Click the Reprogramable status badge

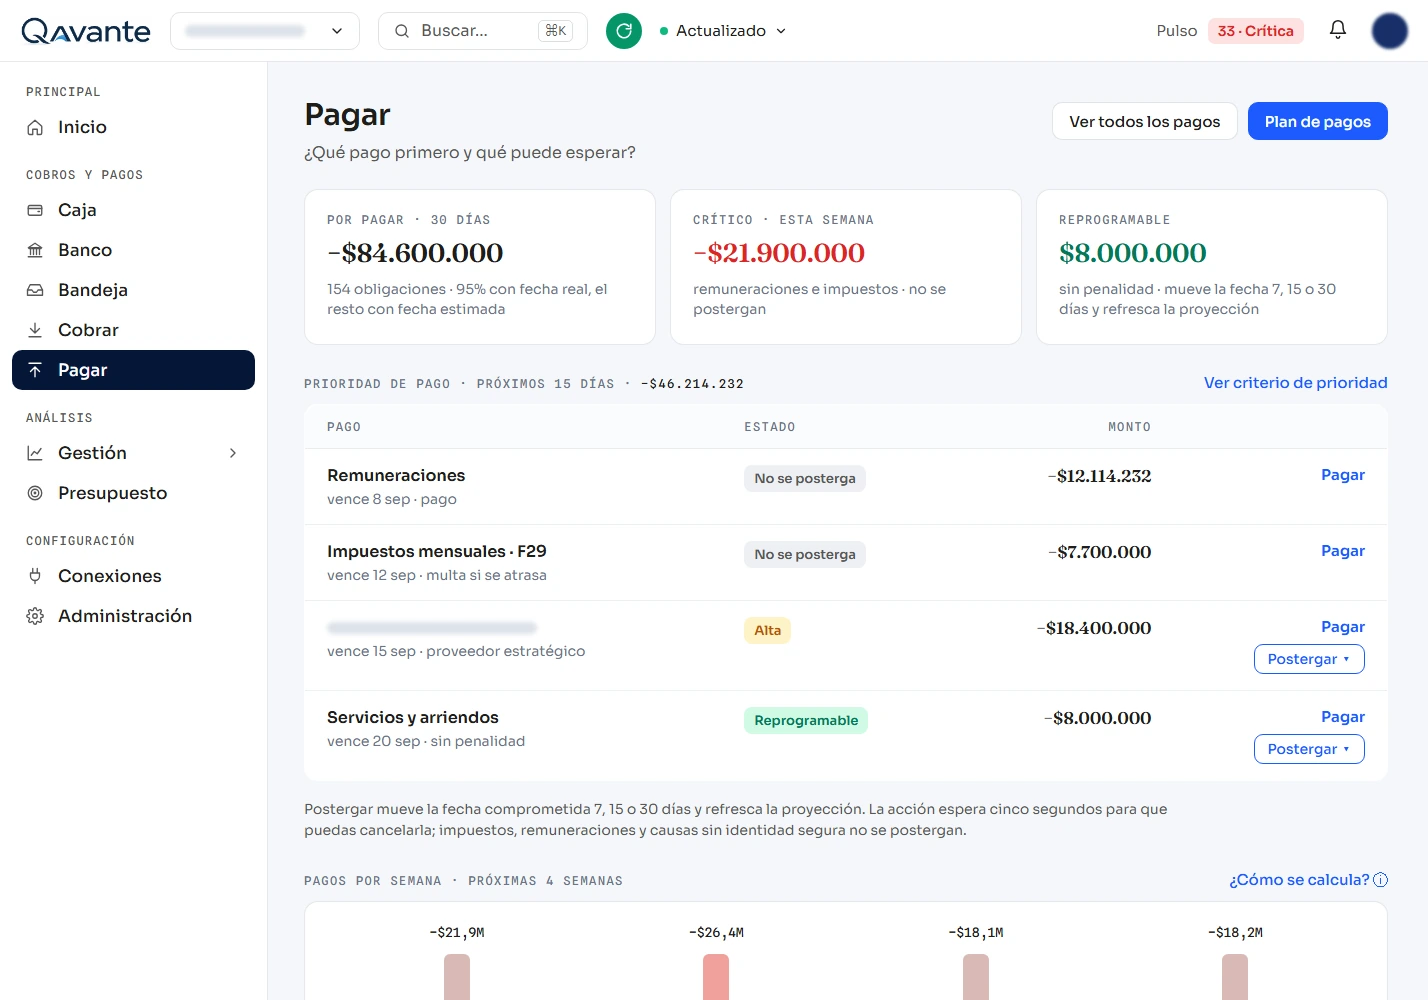pyautogui.click(x=806, y=721)
